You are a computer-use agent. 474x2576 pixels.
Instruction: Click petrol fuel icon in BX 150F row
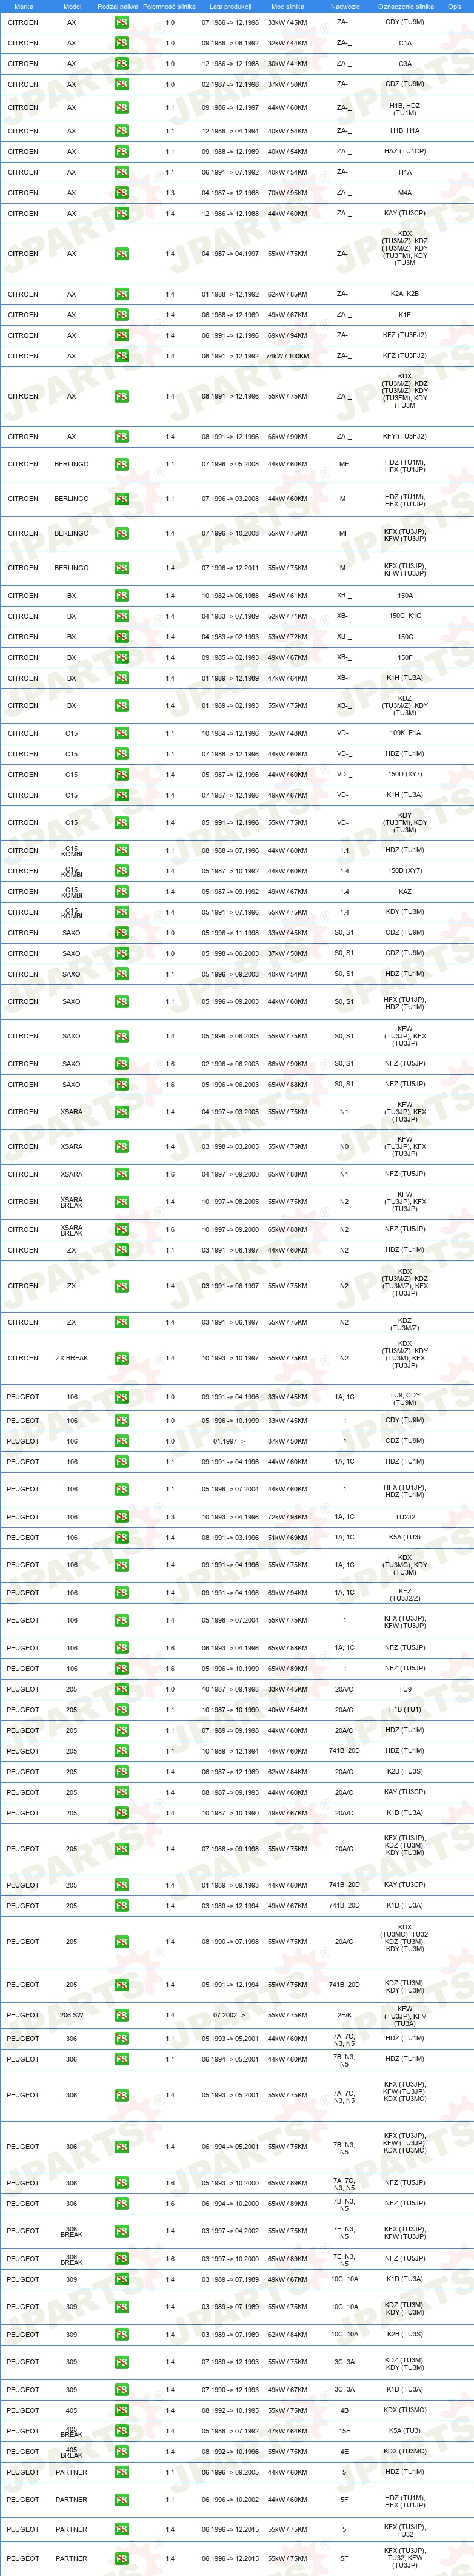121,658
